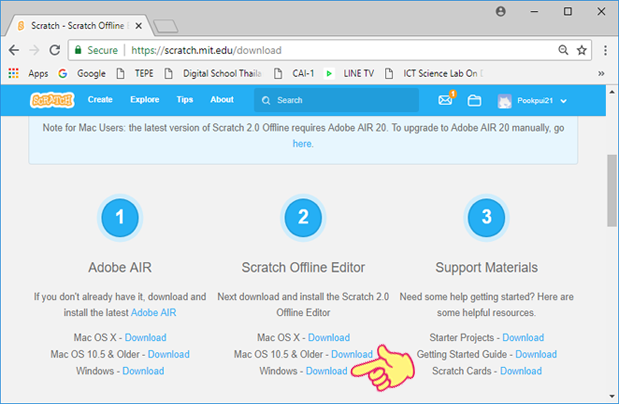Download Scratch Offline Editor for Windows

(x=326, y=371)
